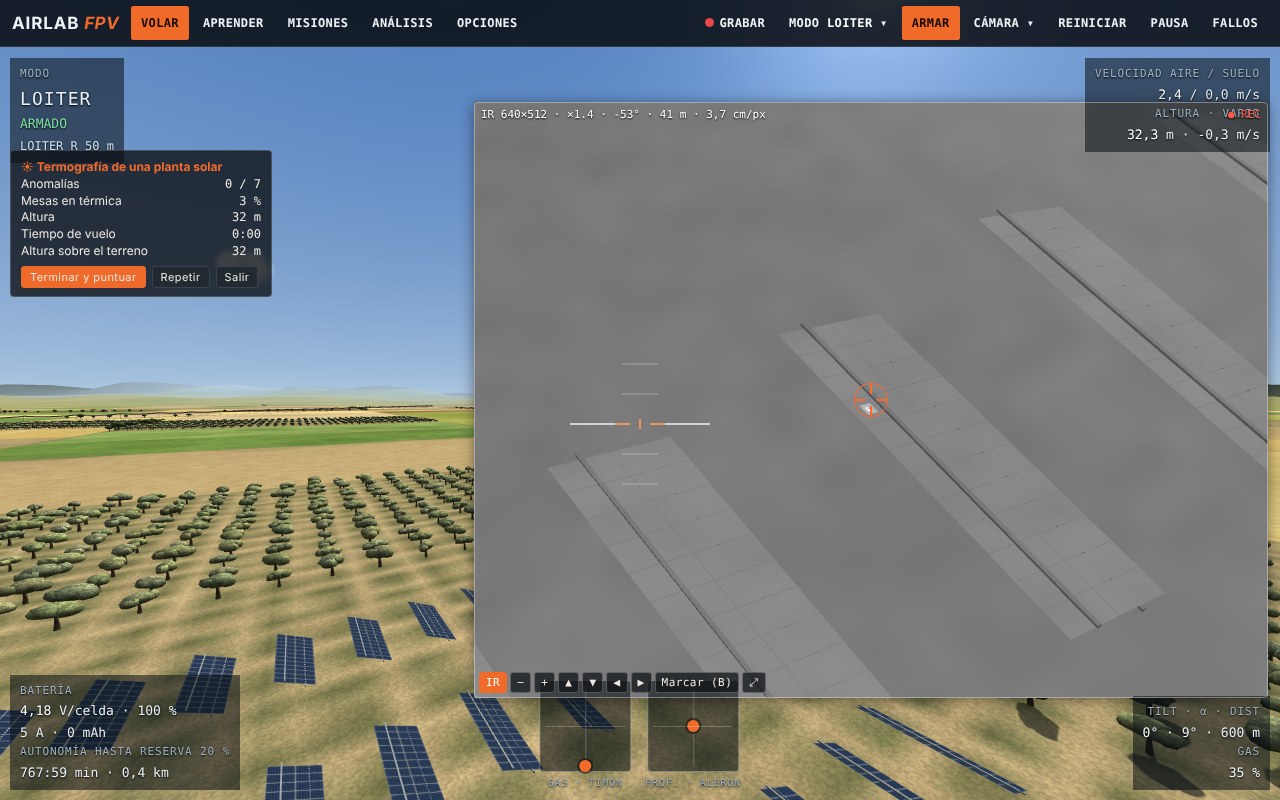Click the GAS 35 % value

pyautogui.click(x=1244, y=772)
